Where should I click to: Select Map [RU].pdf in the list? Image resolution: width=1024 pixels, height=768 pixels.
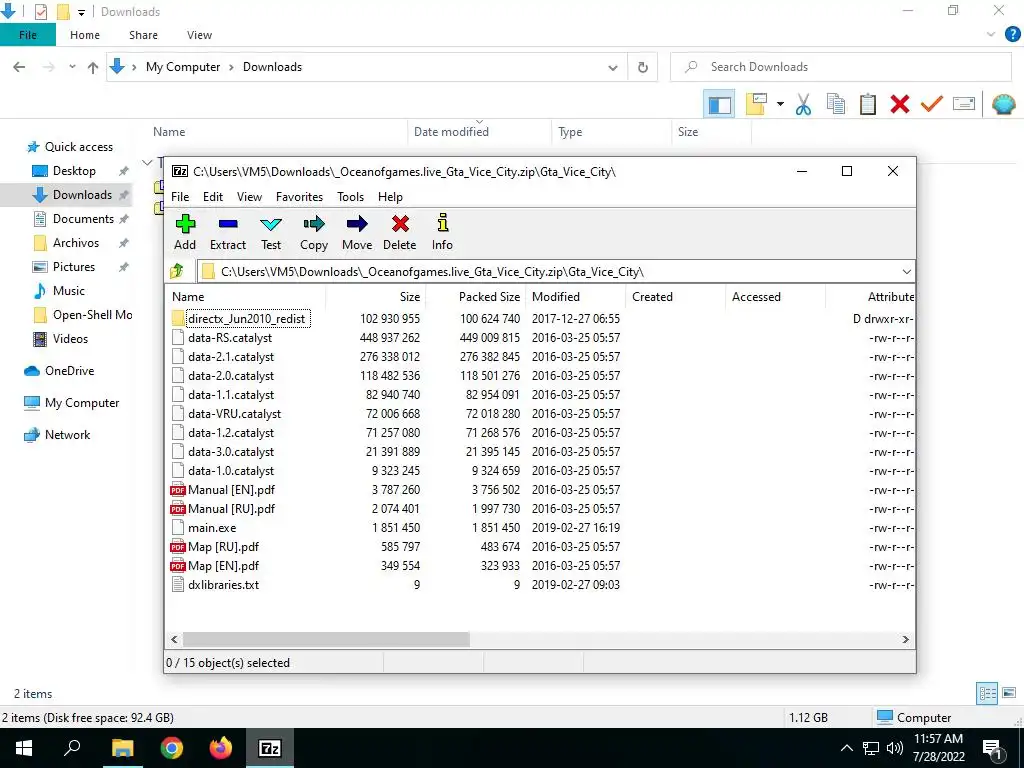(223, 547)
